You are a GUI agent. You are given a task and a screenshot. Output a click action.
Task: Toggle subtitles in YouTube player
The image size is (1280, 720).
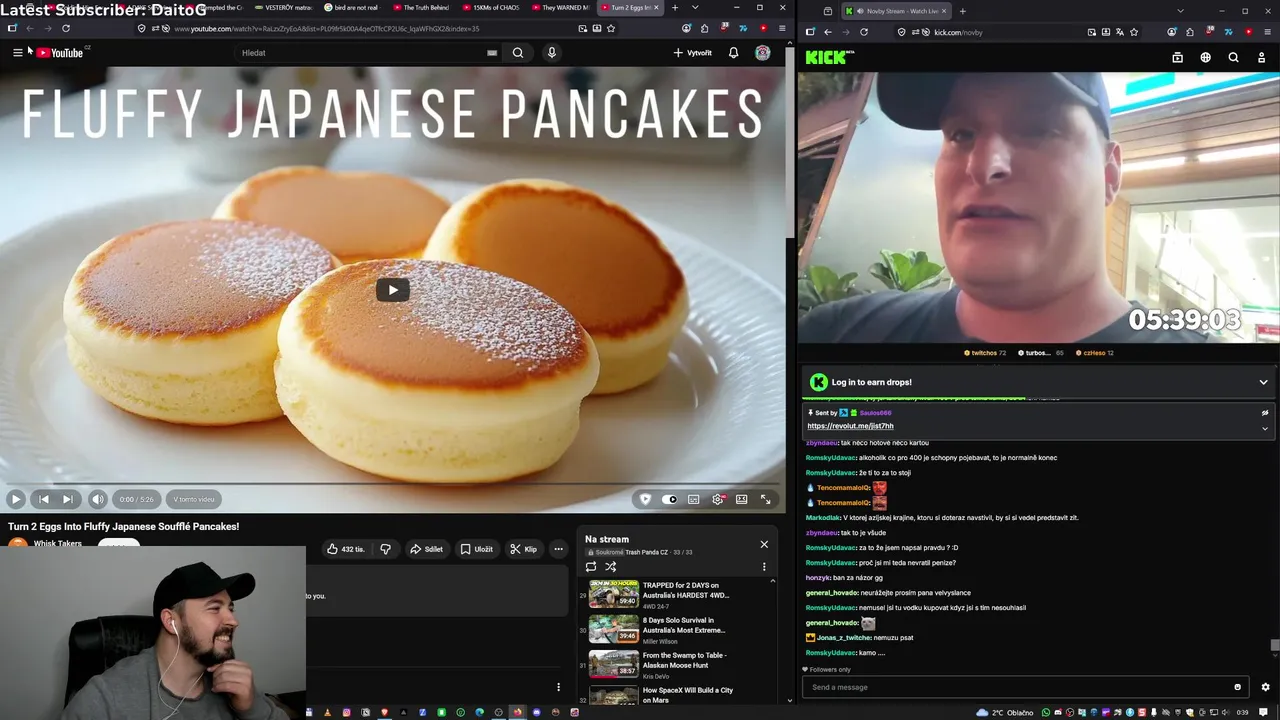[x=693, y=499]
